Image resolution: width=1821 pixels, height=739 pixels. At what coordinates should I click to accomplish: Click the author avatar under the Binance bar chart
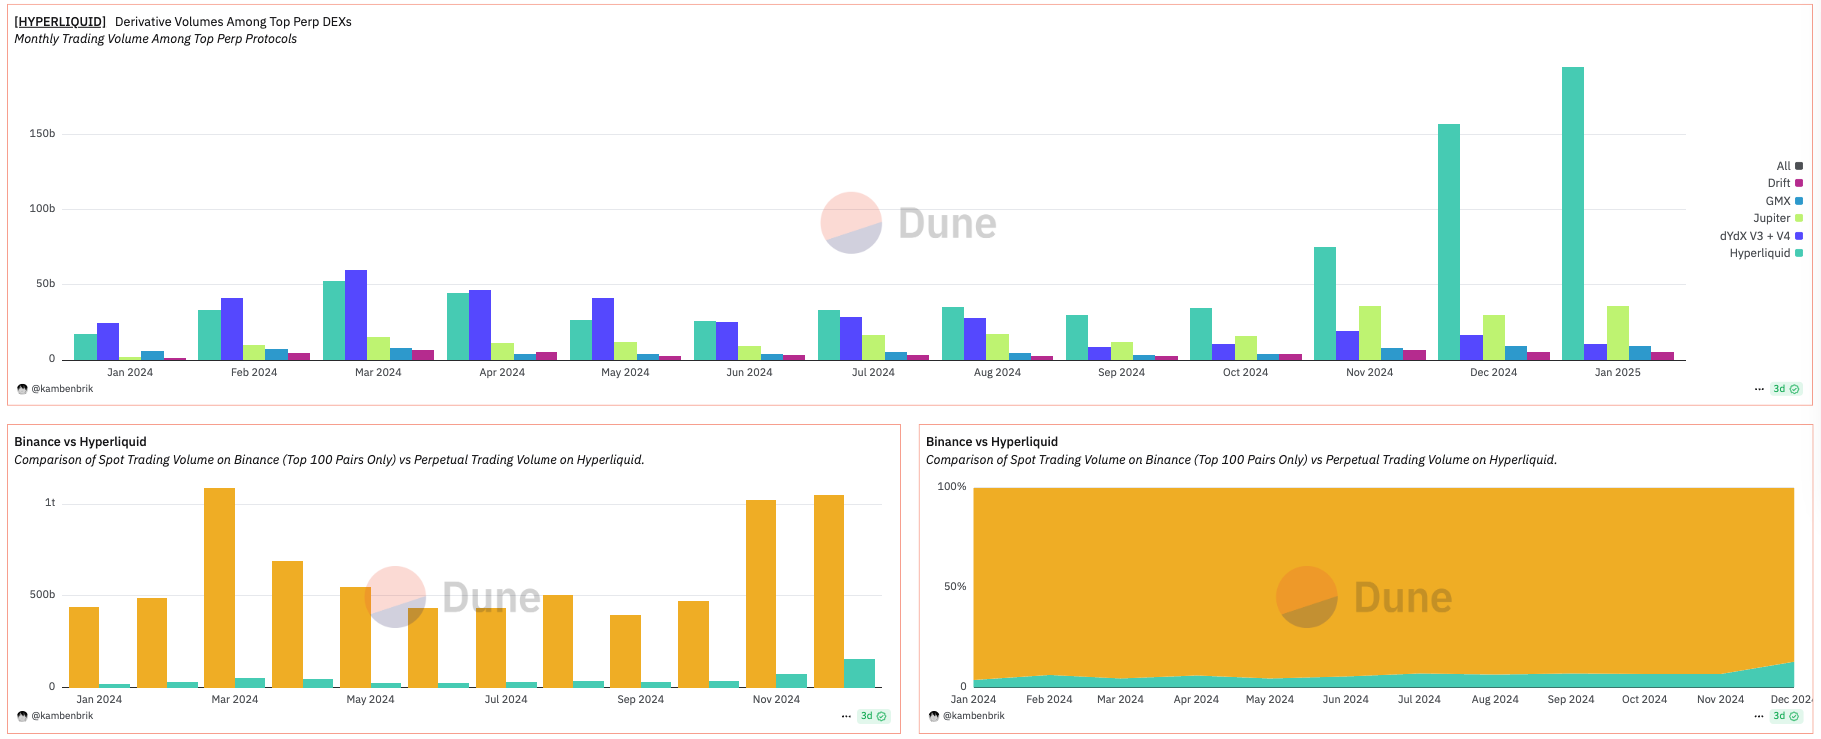22,716
